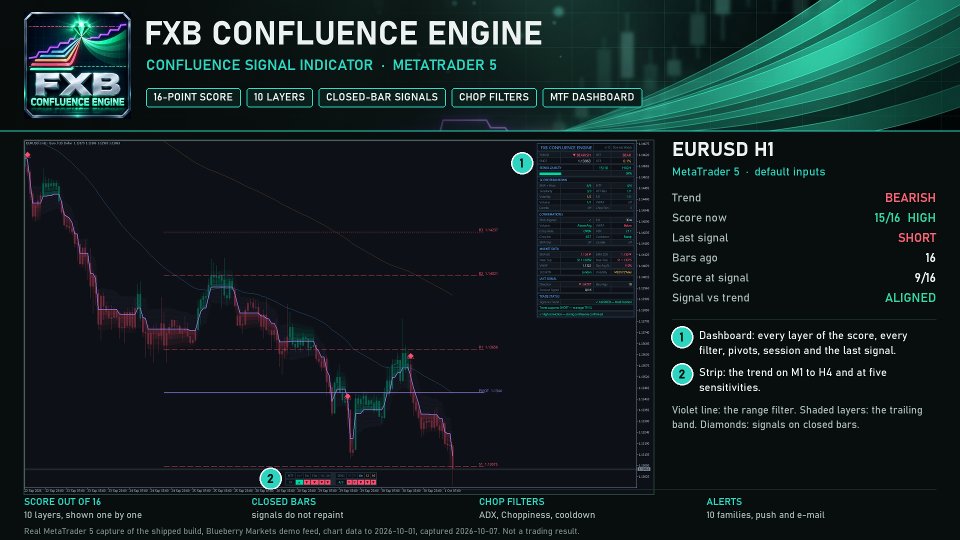
Task: Click the CHOP FILTERS footer heading
Action: pyautogui.click(x=511, y=501)
